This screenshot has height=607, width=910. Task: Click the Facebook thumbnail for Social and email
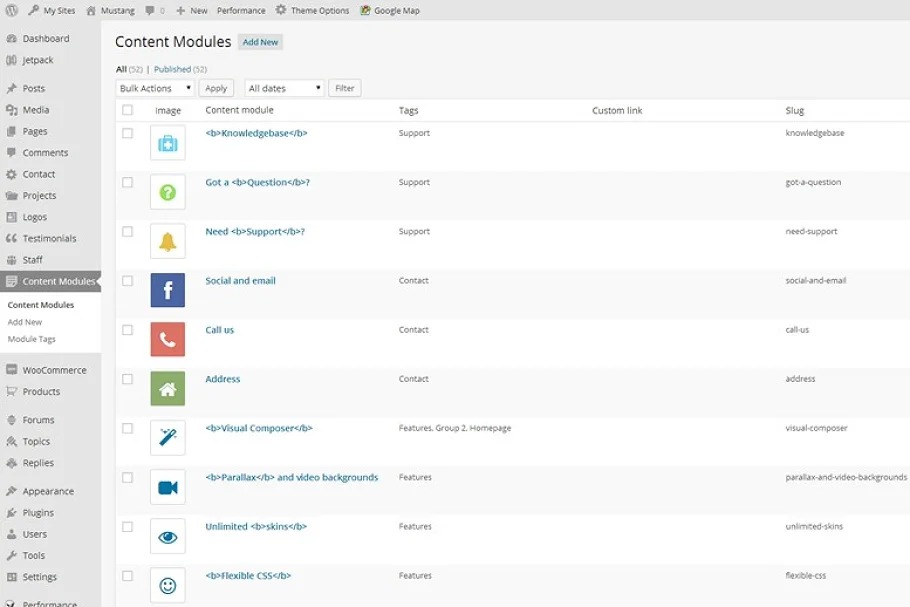pyautogui.click(x=167, y=291)
